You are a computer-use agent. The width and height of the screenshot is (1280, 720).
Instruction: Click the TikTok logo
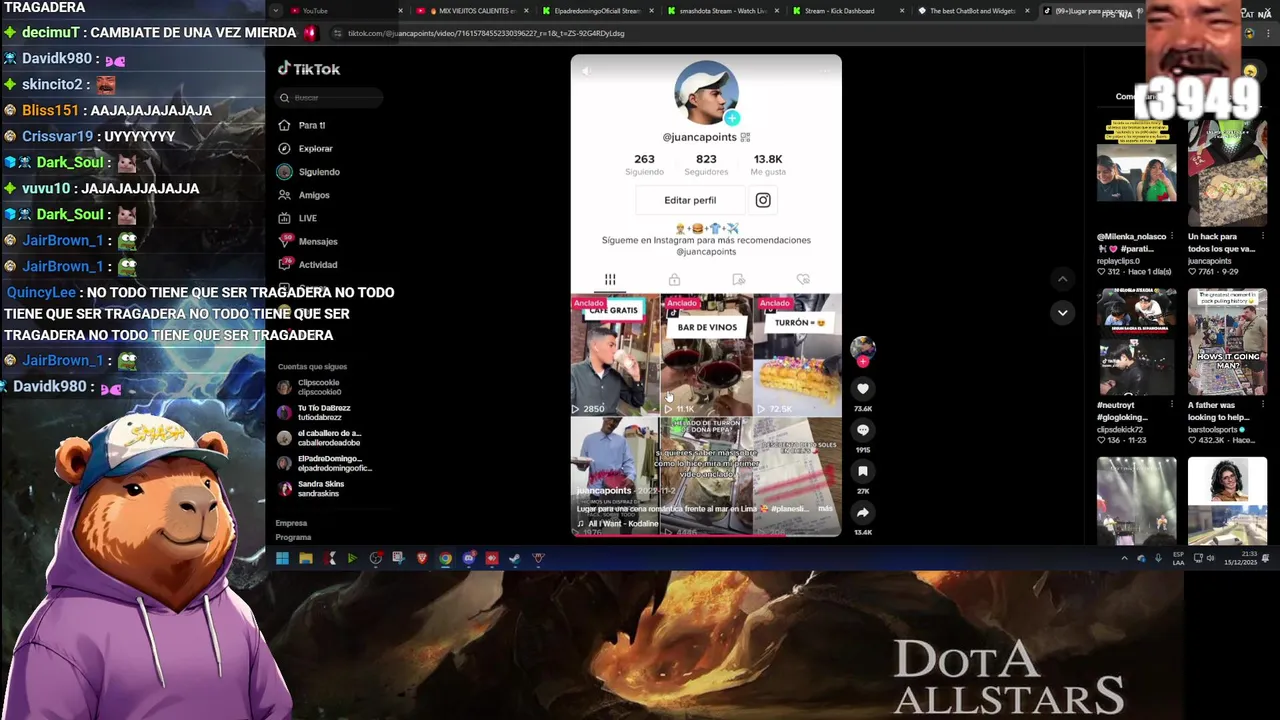[x=309, y=69]
